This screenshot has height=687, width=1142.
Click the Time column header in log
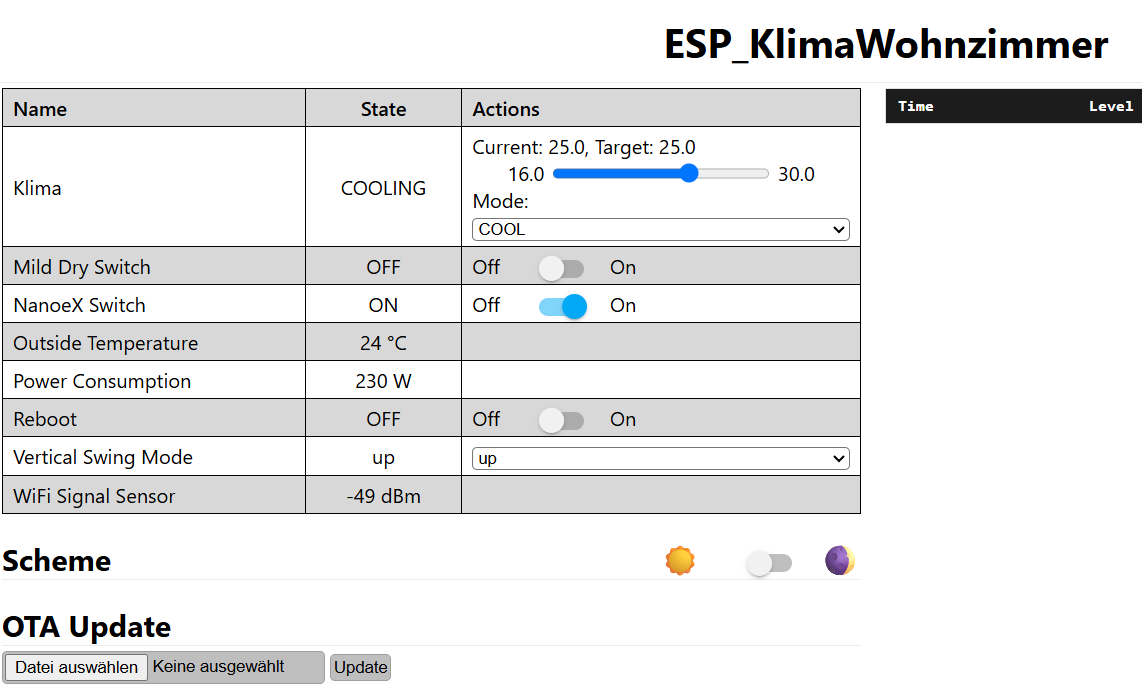[915, 106]
